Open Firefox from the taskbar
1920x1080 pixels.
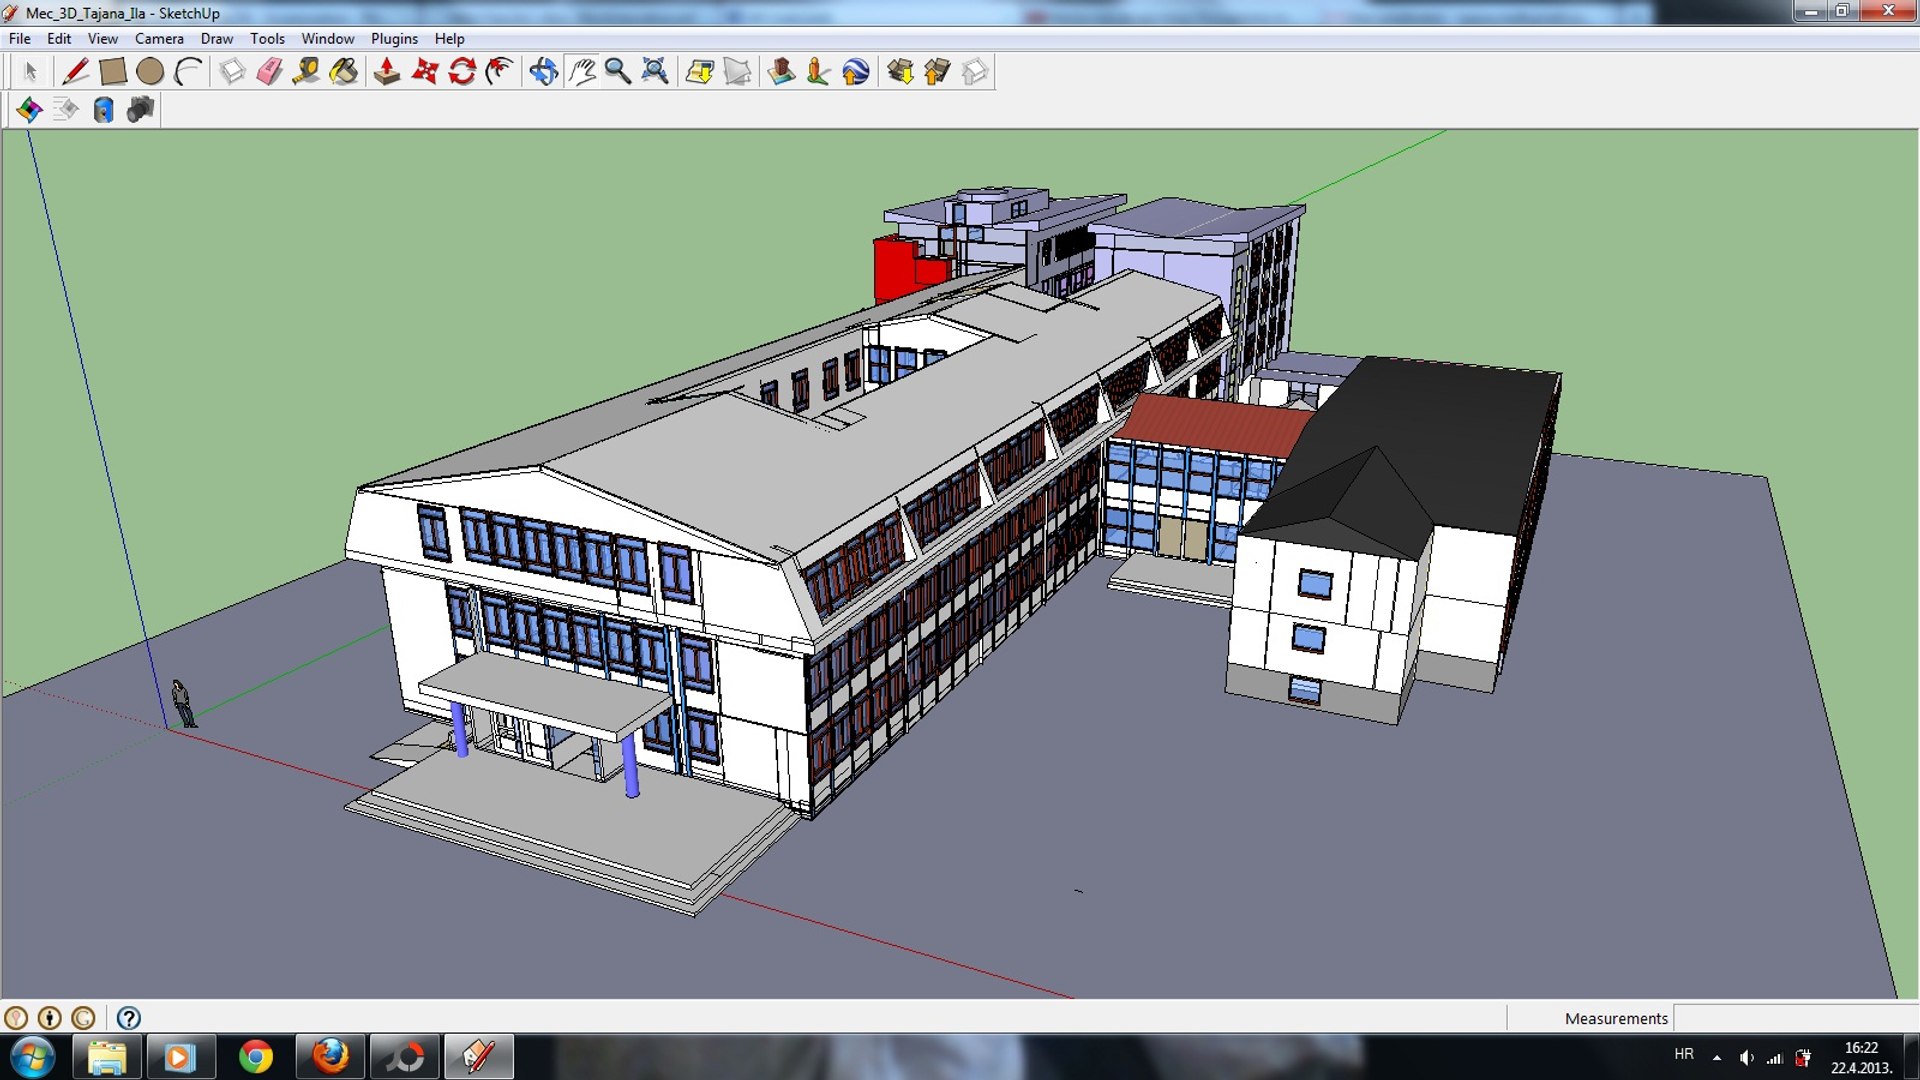tap(330, 1057)
